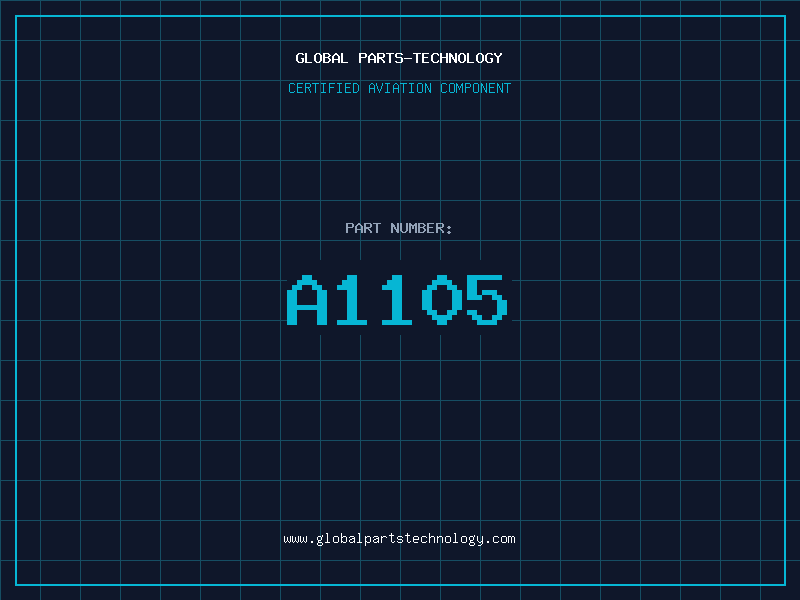Click the GLOBAL PARTS-TECHNOLOGY heading

399,58
